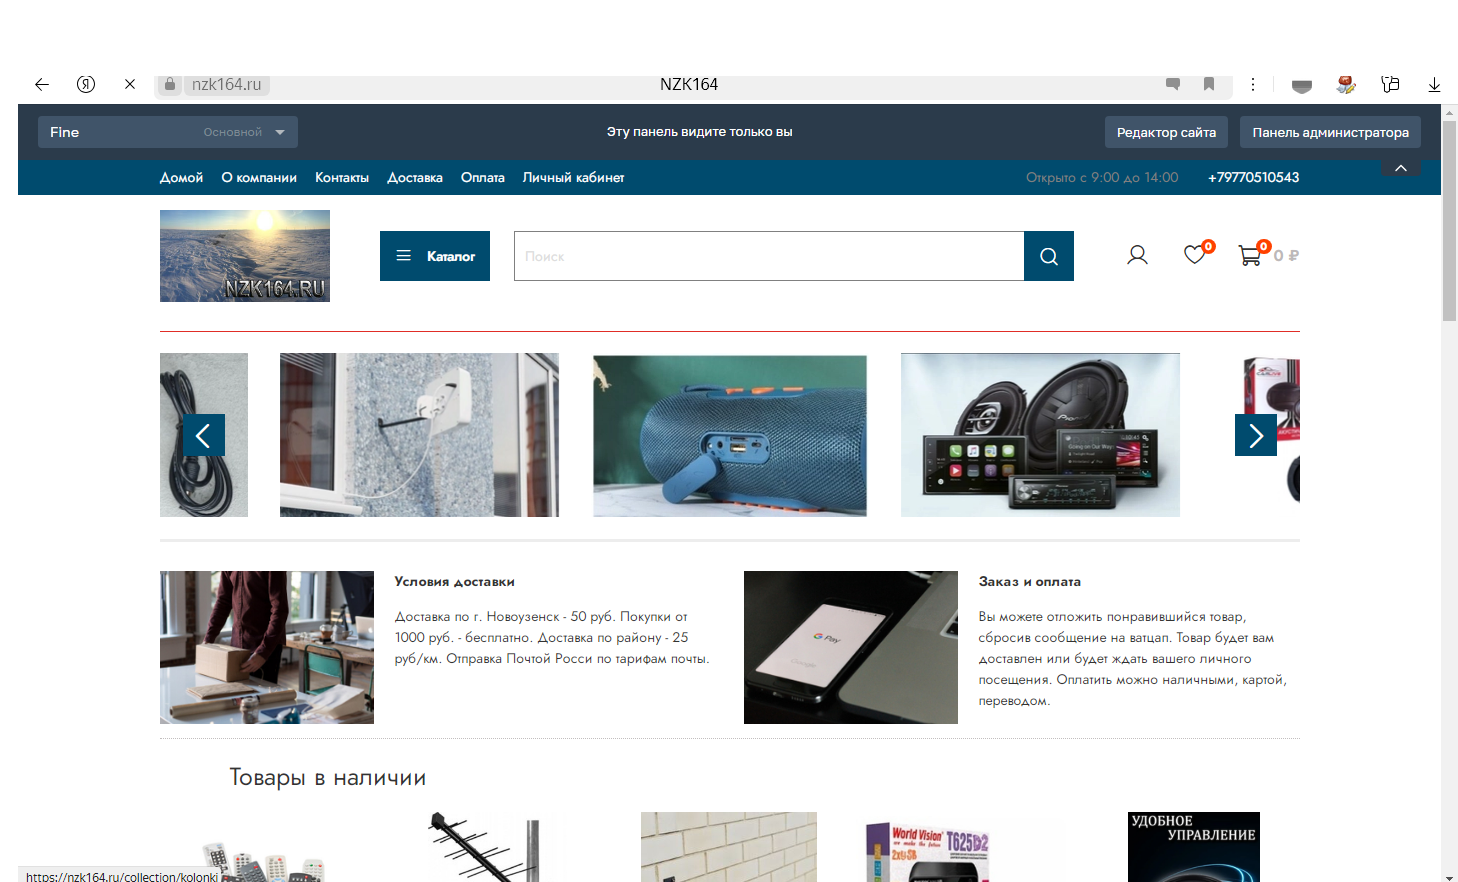Screen dimensions: 1458x882
Task: Click the NZK164 page title
Action: coord(689,84)
